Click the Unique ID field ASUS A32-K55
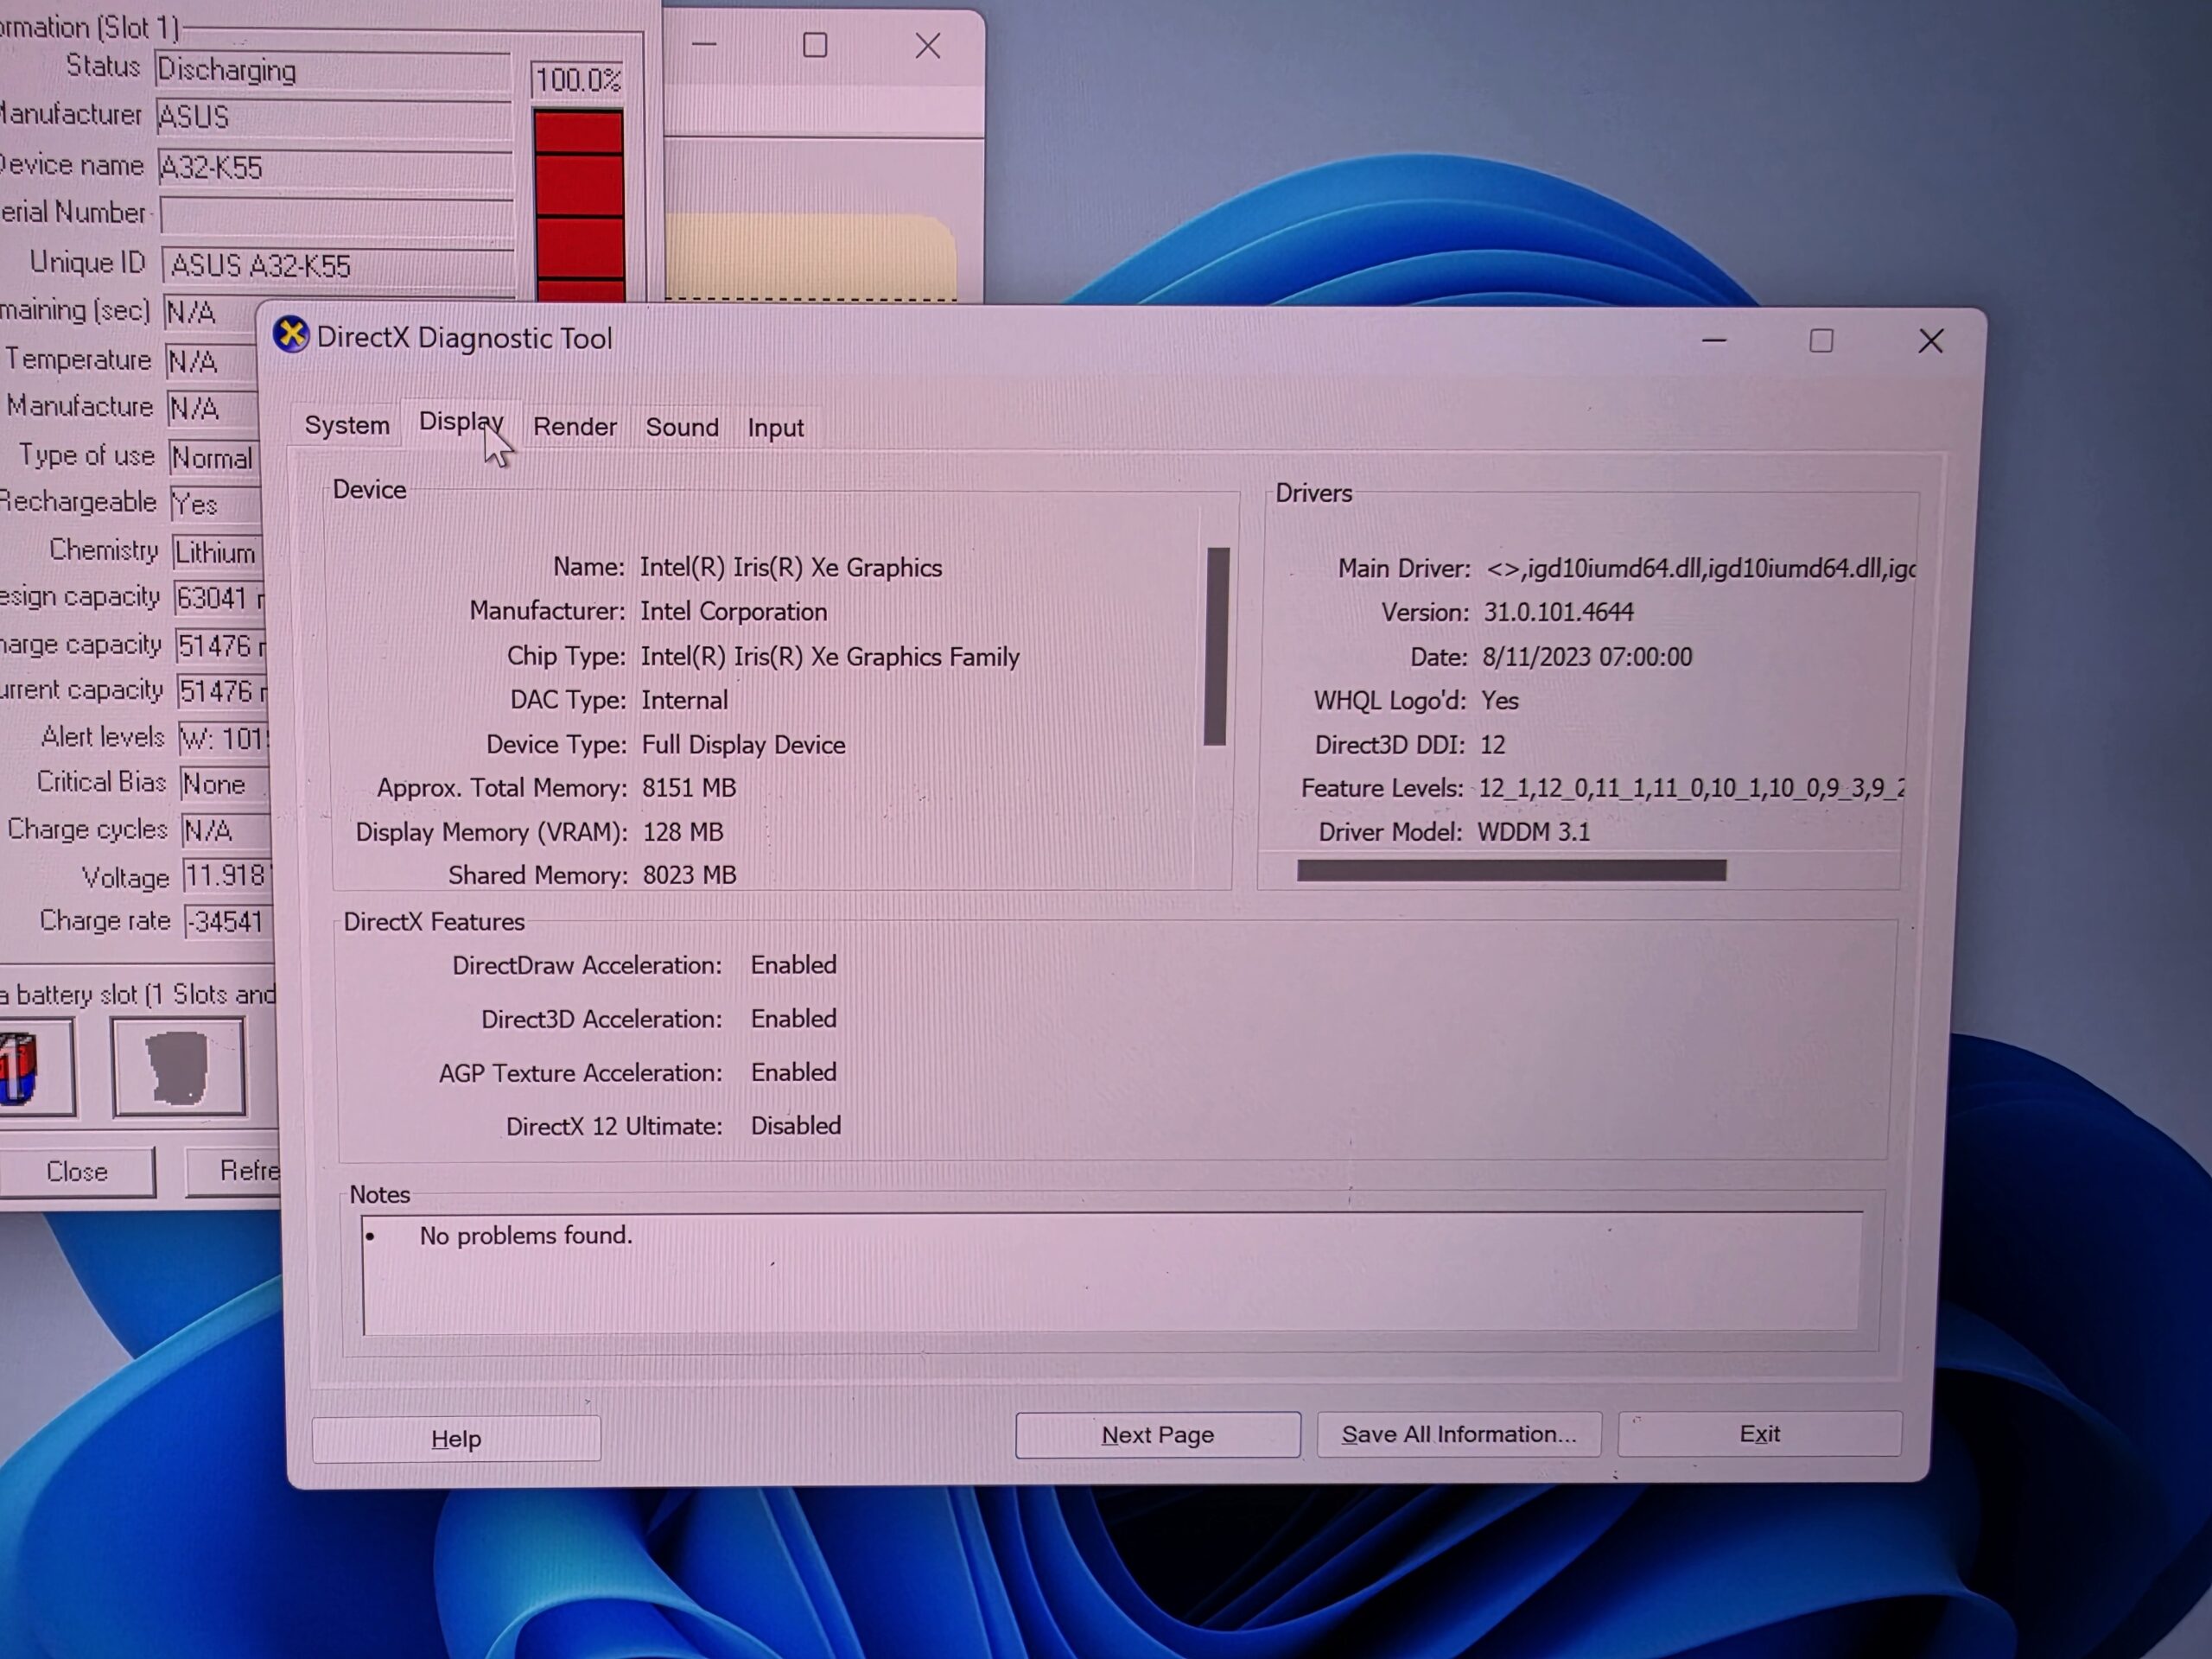 click(x=338, y=266)
